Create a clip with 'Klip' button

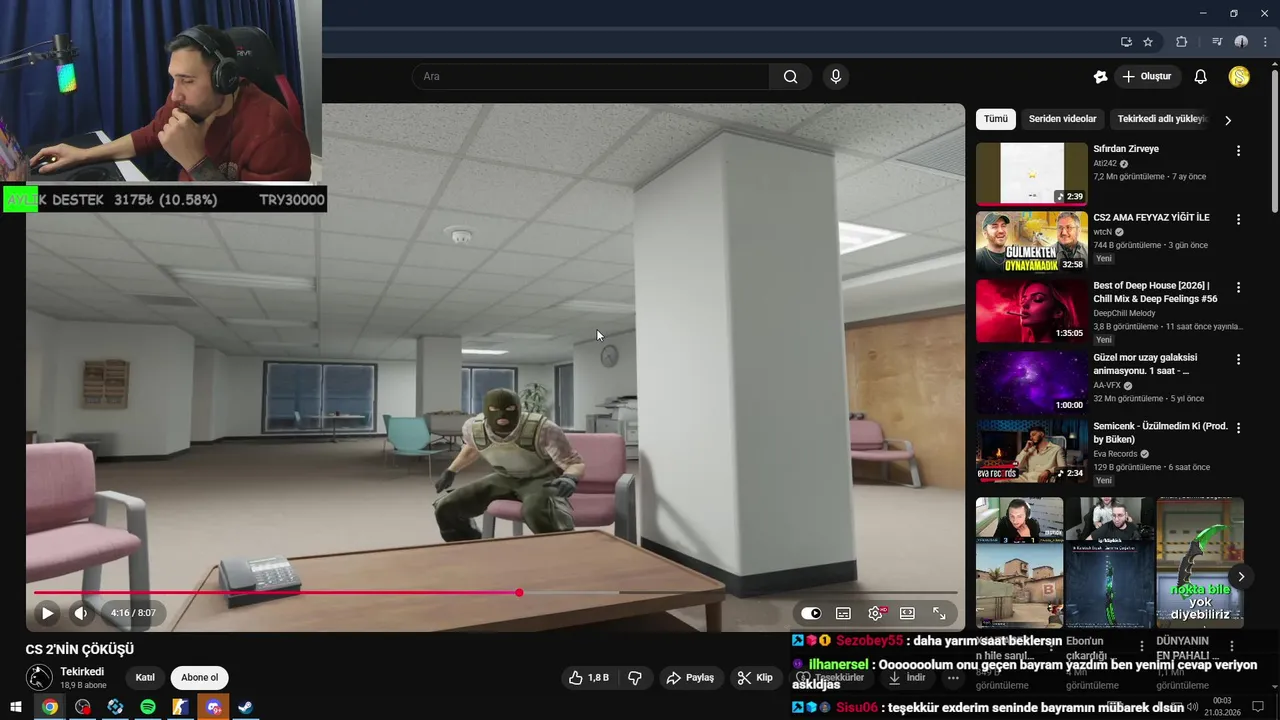pyautogui.click(x=755, y=678)
